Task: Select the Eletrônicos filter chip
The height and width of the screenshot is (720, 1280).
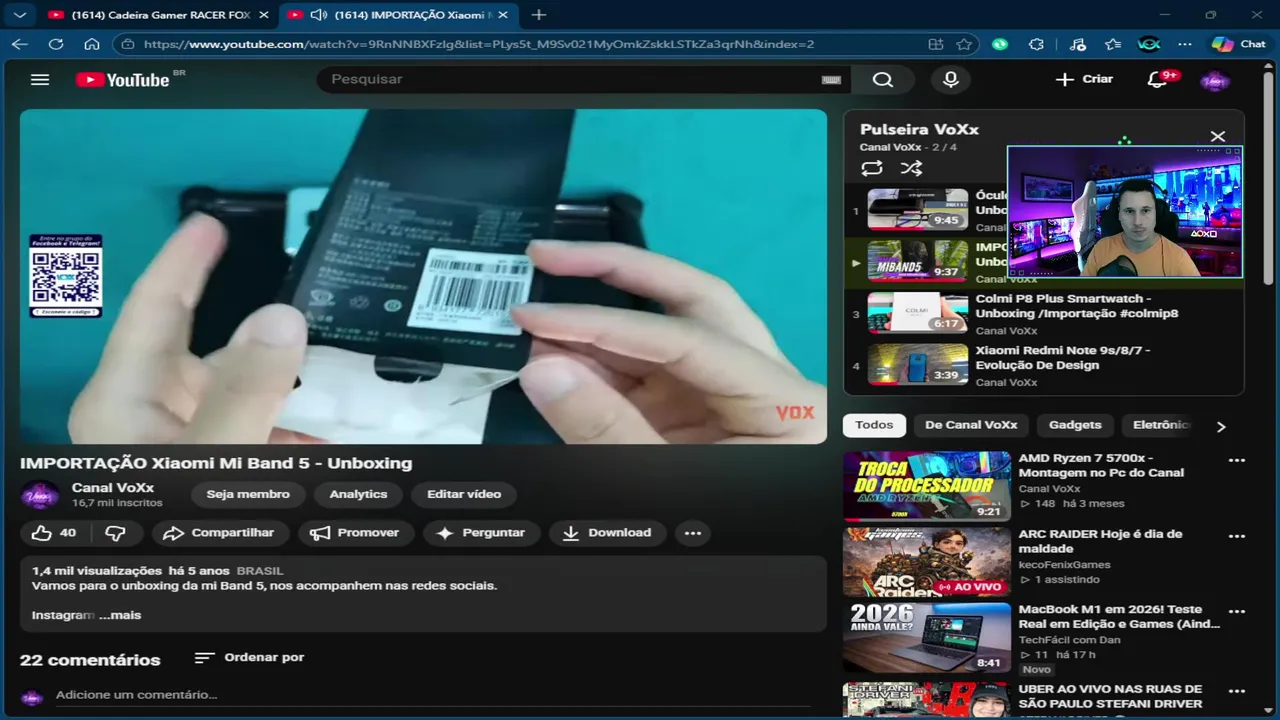Action: click(x=1161, y=425)
